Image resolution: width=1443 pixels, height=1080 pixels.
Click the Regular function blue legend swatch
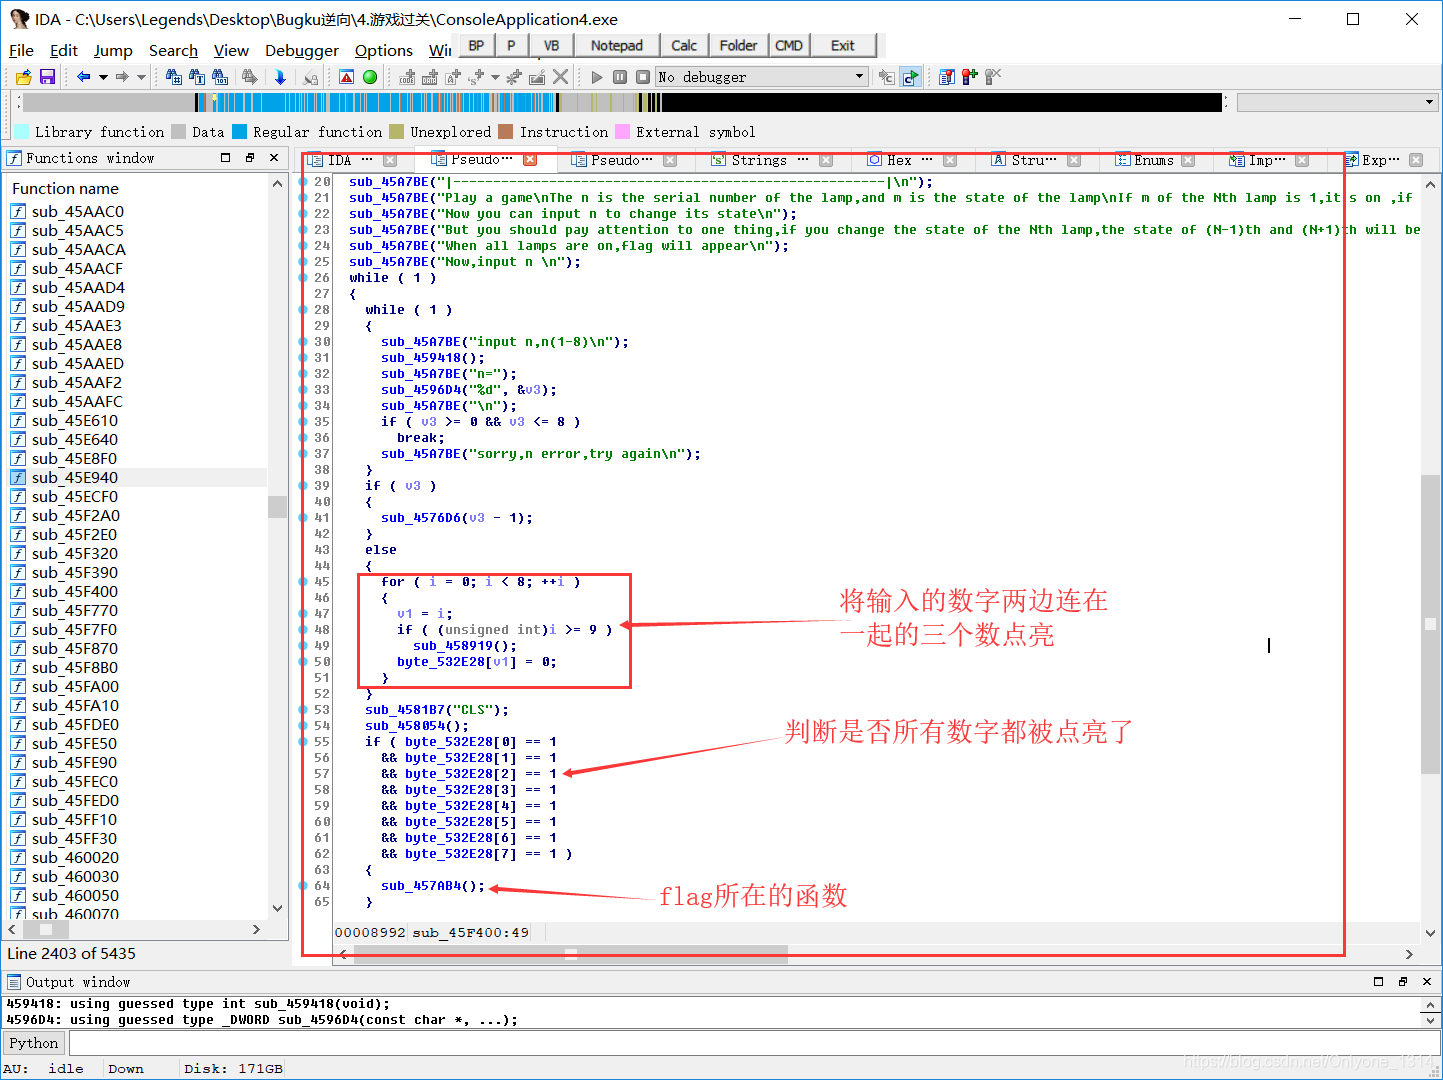tap(239, 132)
